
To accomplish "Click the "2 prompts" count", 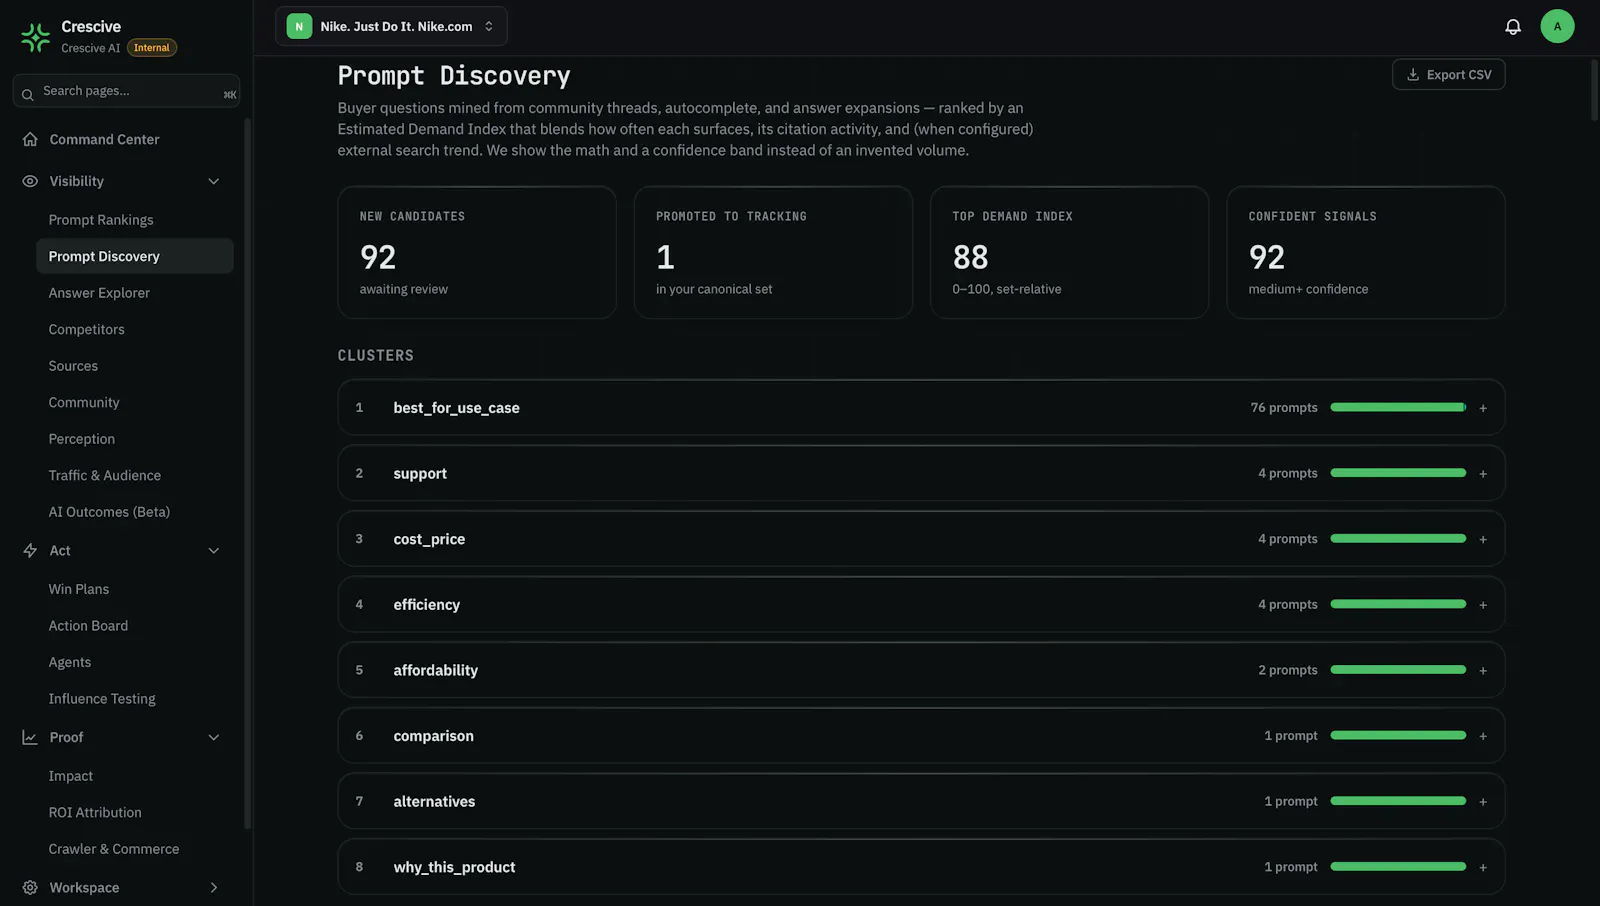I will (x=1288, y=670).
